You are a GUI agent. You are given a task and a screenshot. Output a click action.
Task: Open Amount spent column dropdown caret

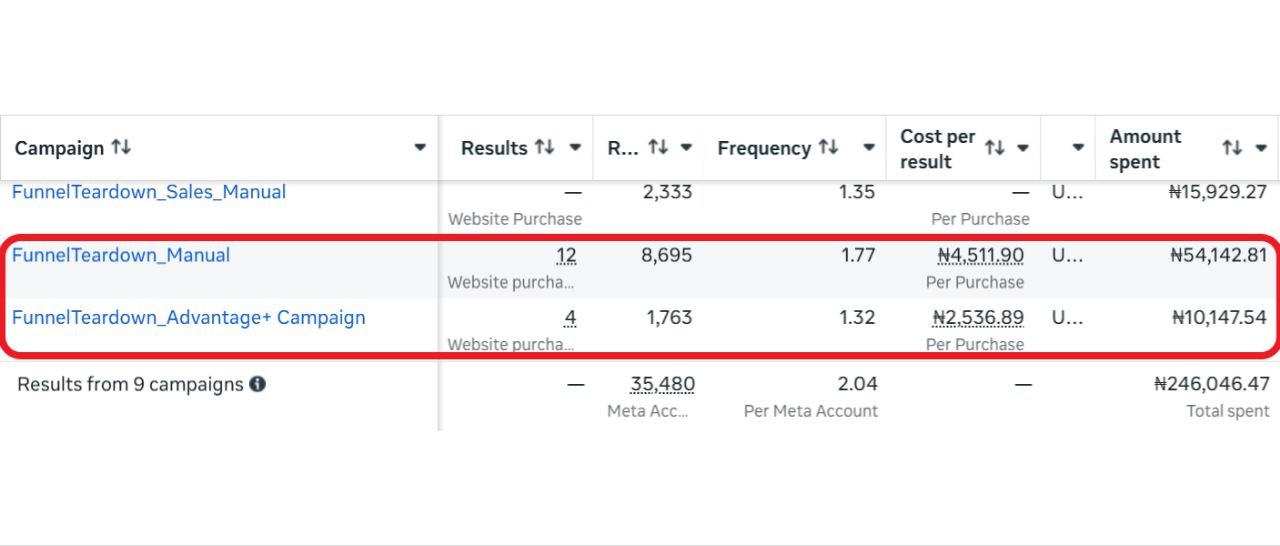1261,148
